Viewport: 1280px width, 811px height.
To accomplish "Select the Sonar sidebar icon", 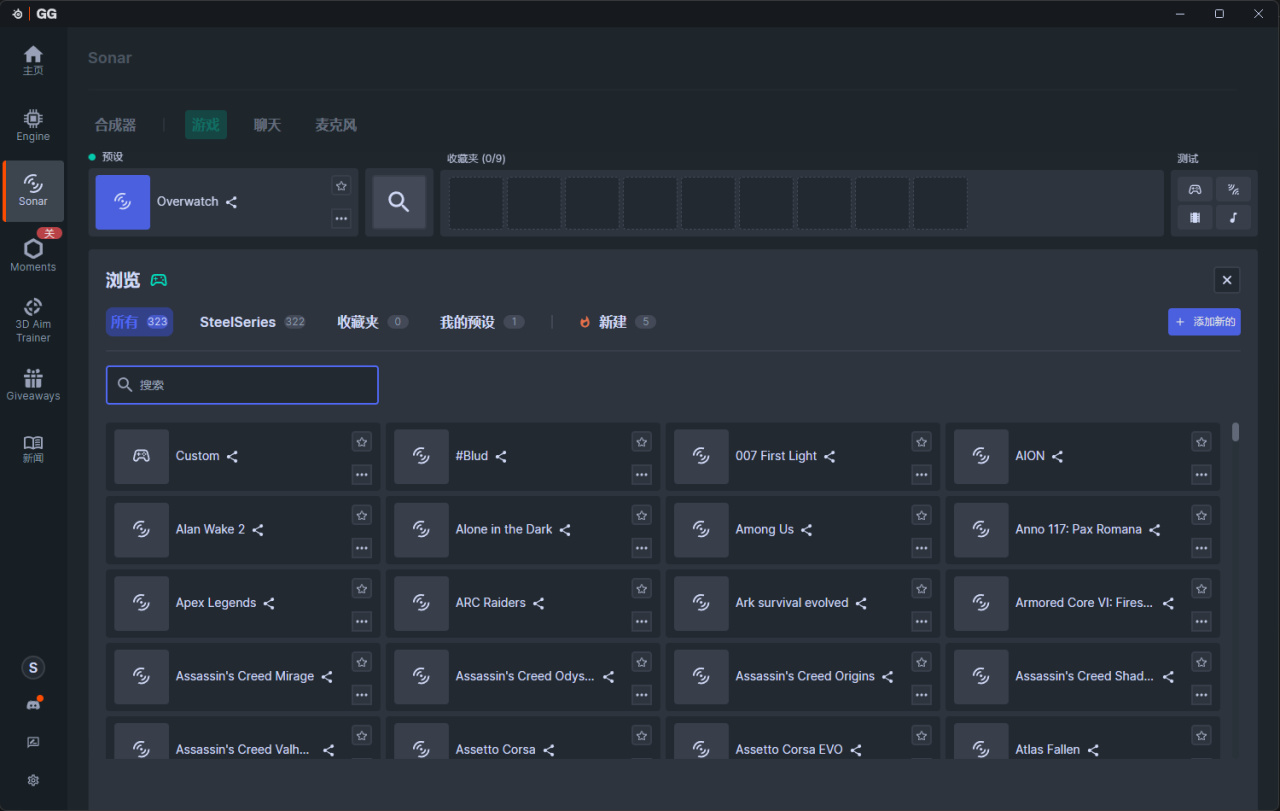I will pyautogui.click(x=33, y=191).
